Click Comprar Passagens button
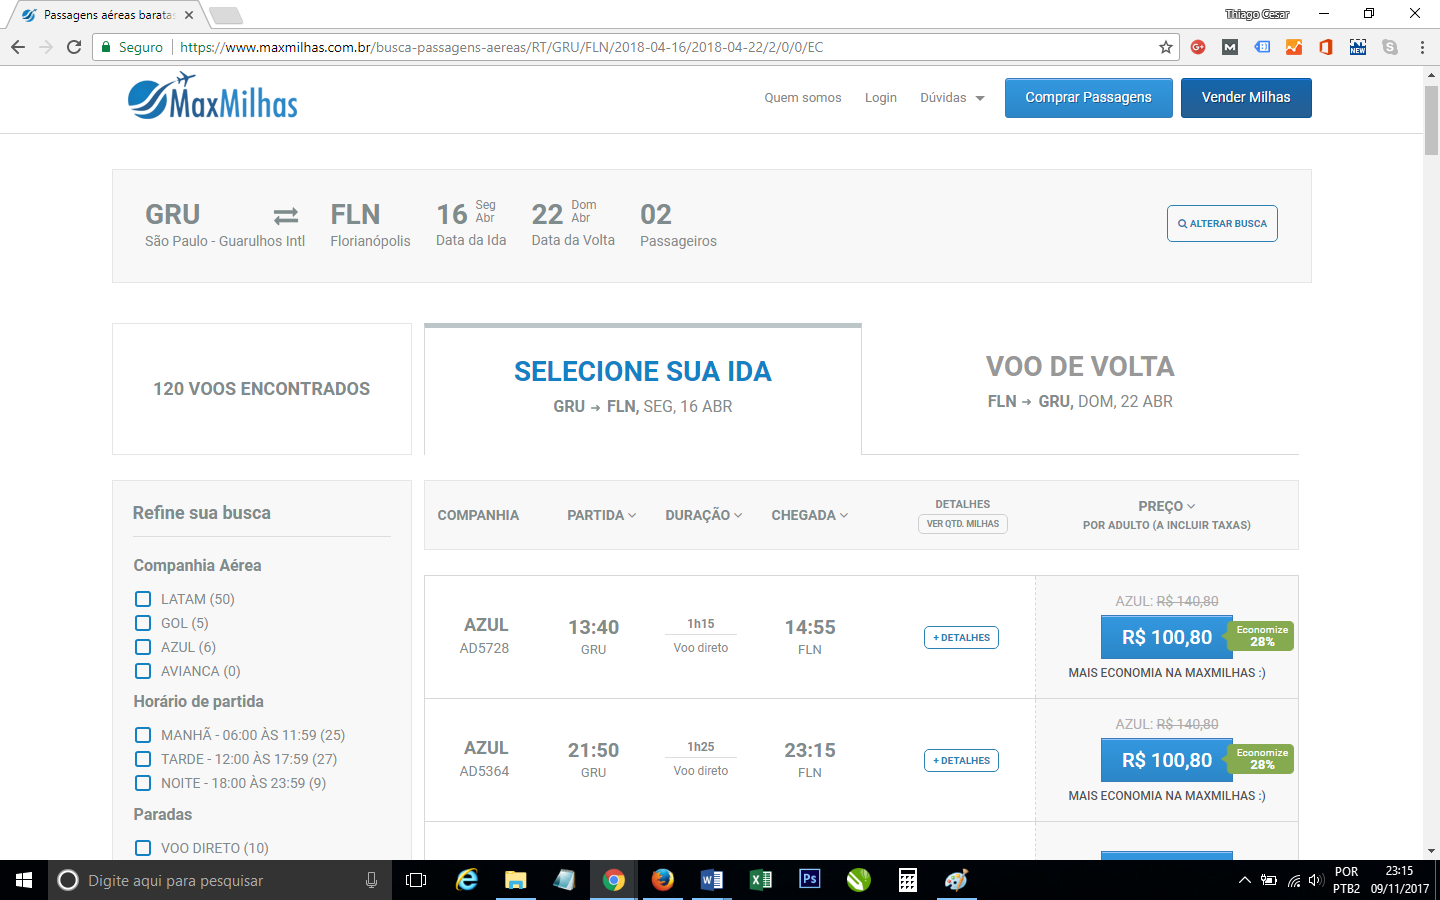 tap(1089, 98)
